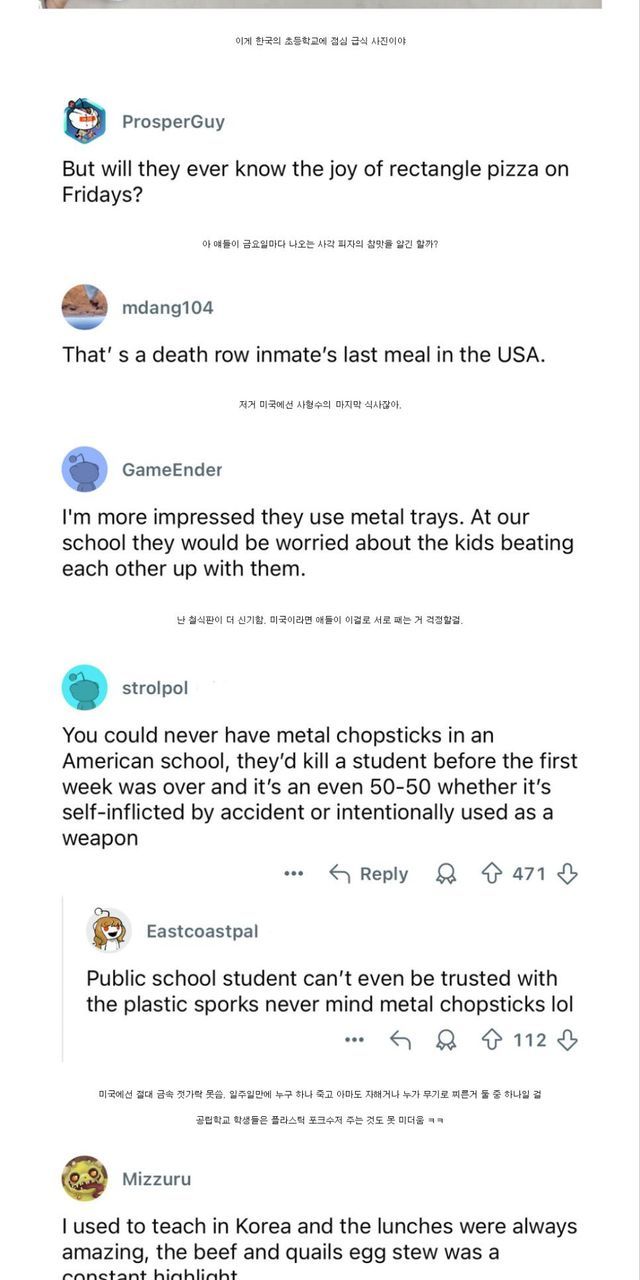640x1280 pixels.
Task: Downvote strolpol's metal chopsticks comment
Action: pyautogui.click(x=567, y=874)
